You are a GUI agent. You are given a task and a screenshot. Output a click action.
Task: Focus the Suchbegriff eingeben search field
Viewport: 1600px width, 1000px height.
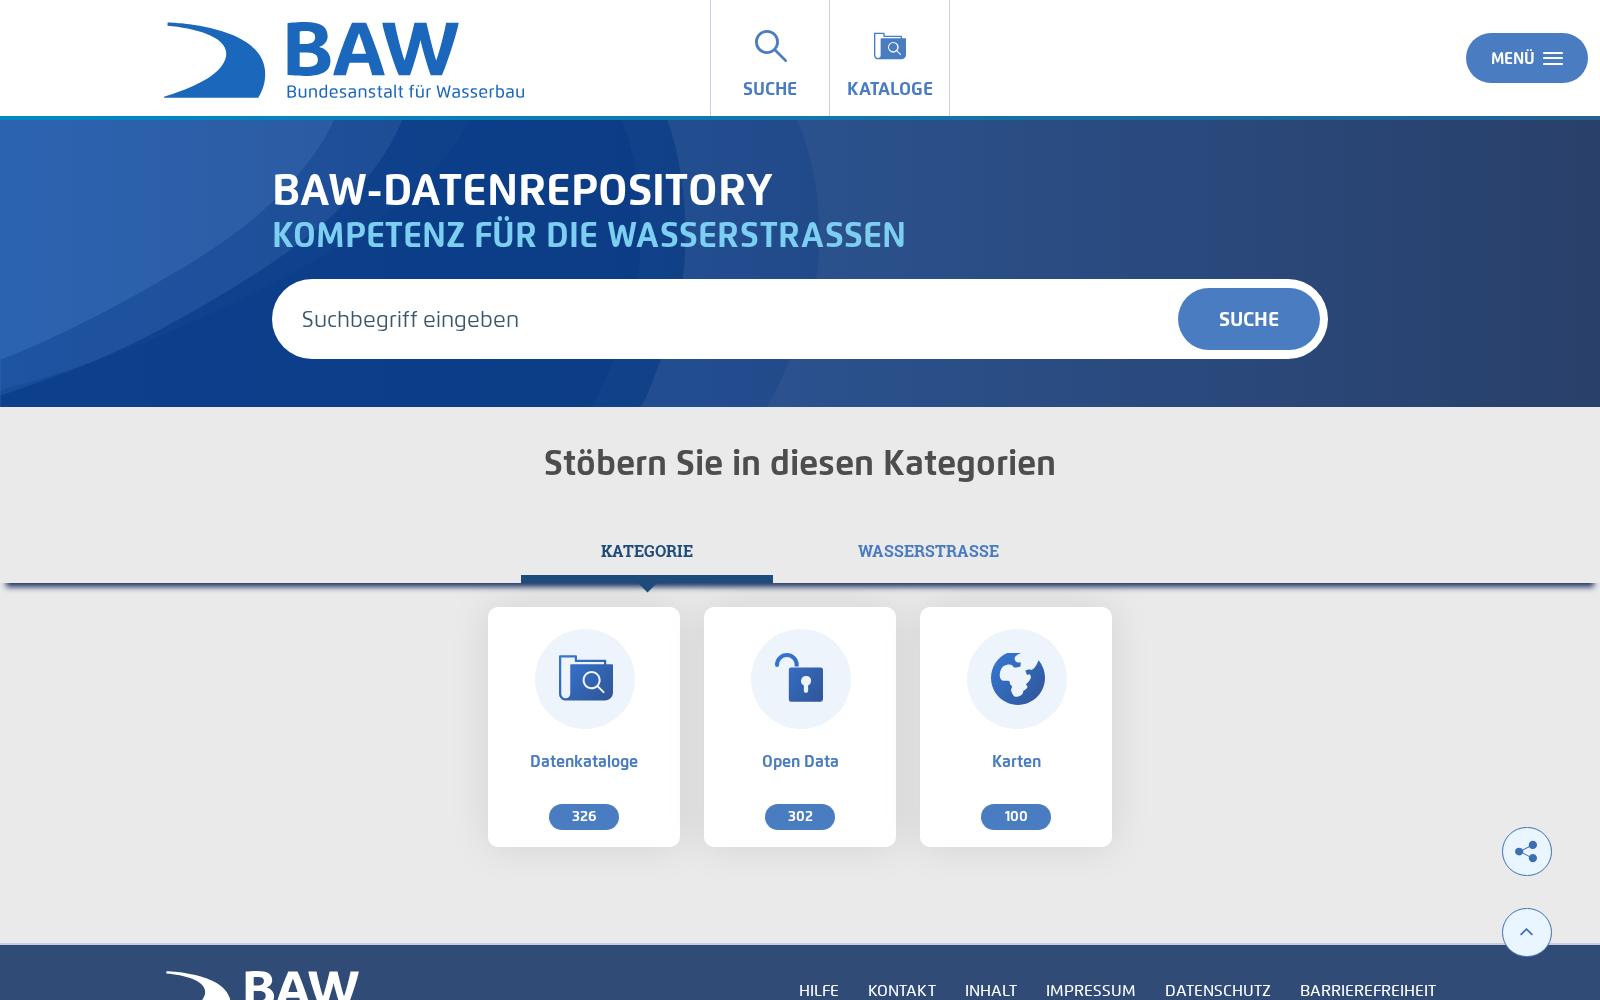coord(725,319)
